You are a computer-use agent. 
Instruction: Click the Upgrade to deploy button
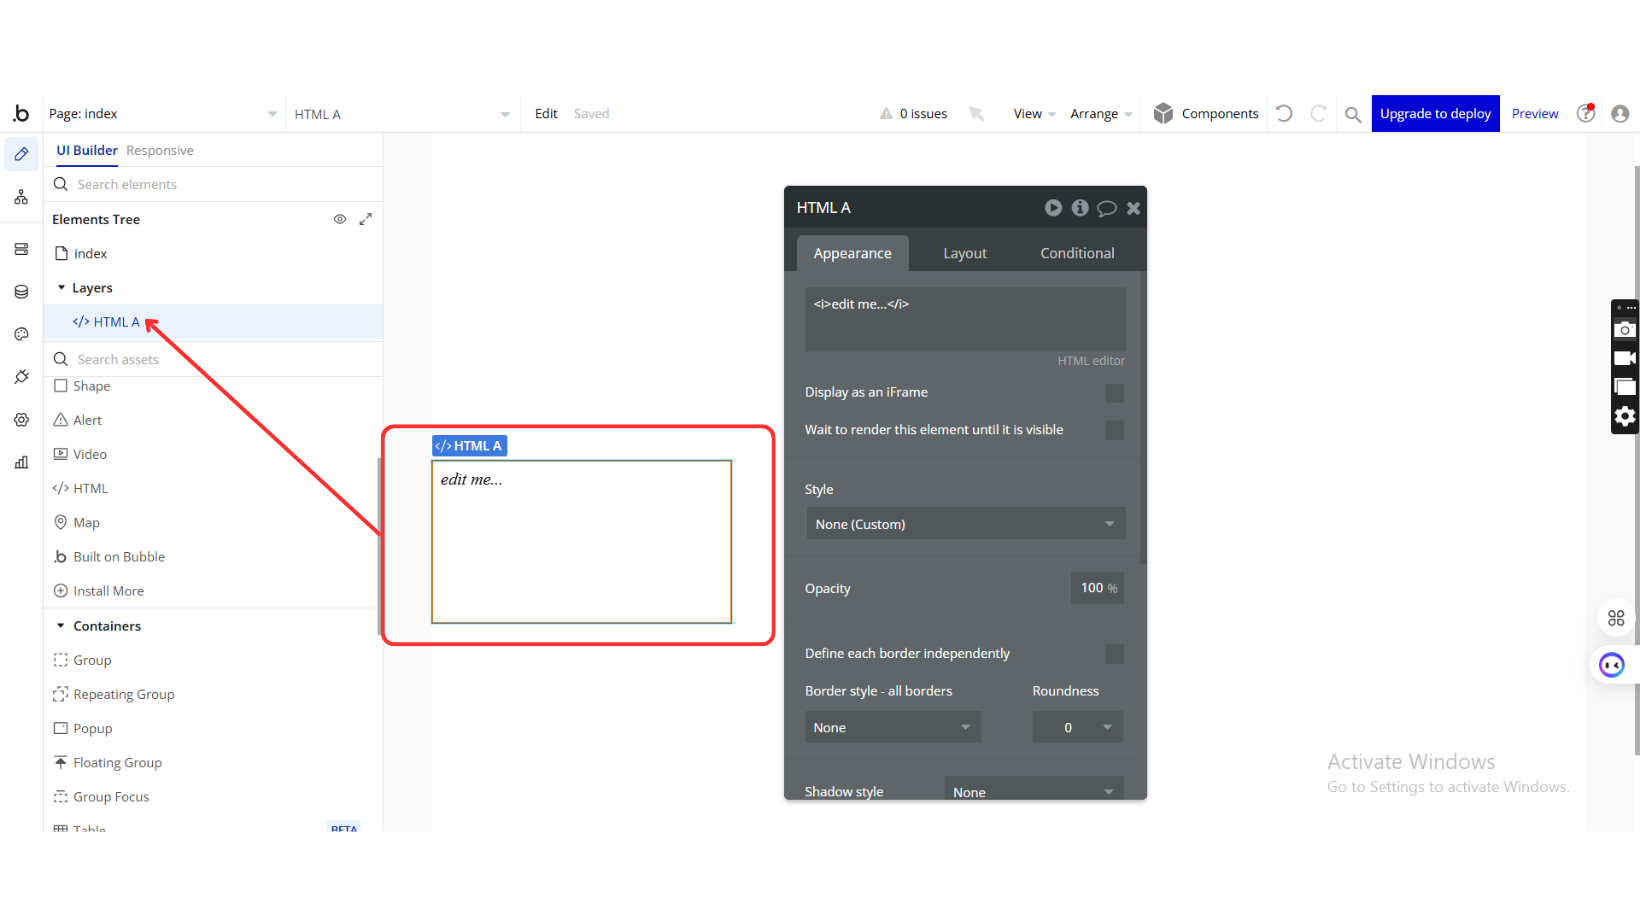[x=1435, y=114]
